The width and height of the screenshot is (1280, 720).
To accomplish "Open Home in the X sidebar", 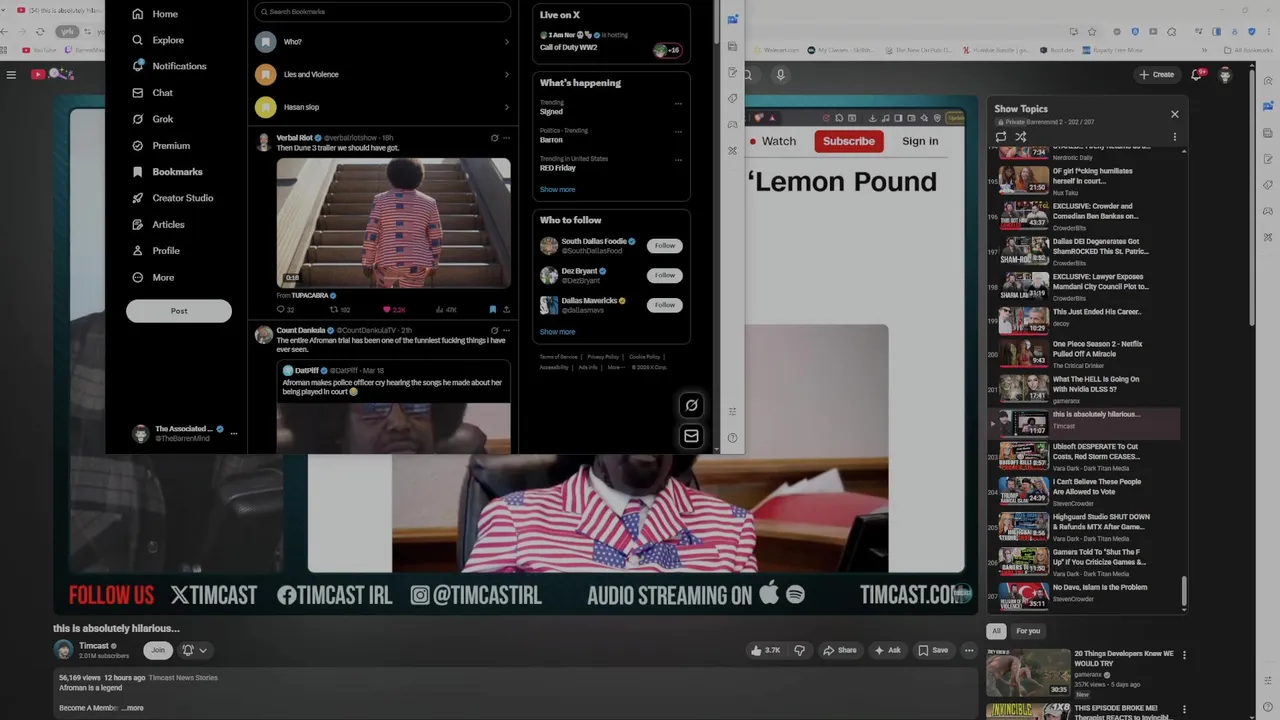I will 155,14.
